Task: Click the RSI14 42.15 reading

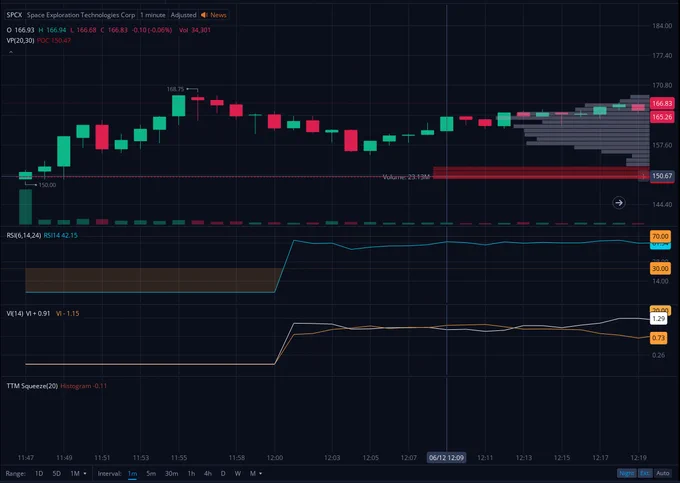Action: [x=61, y=235]
